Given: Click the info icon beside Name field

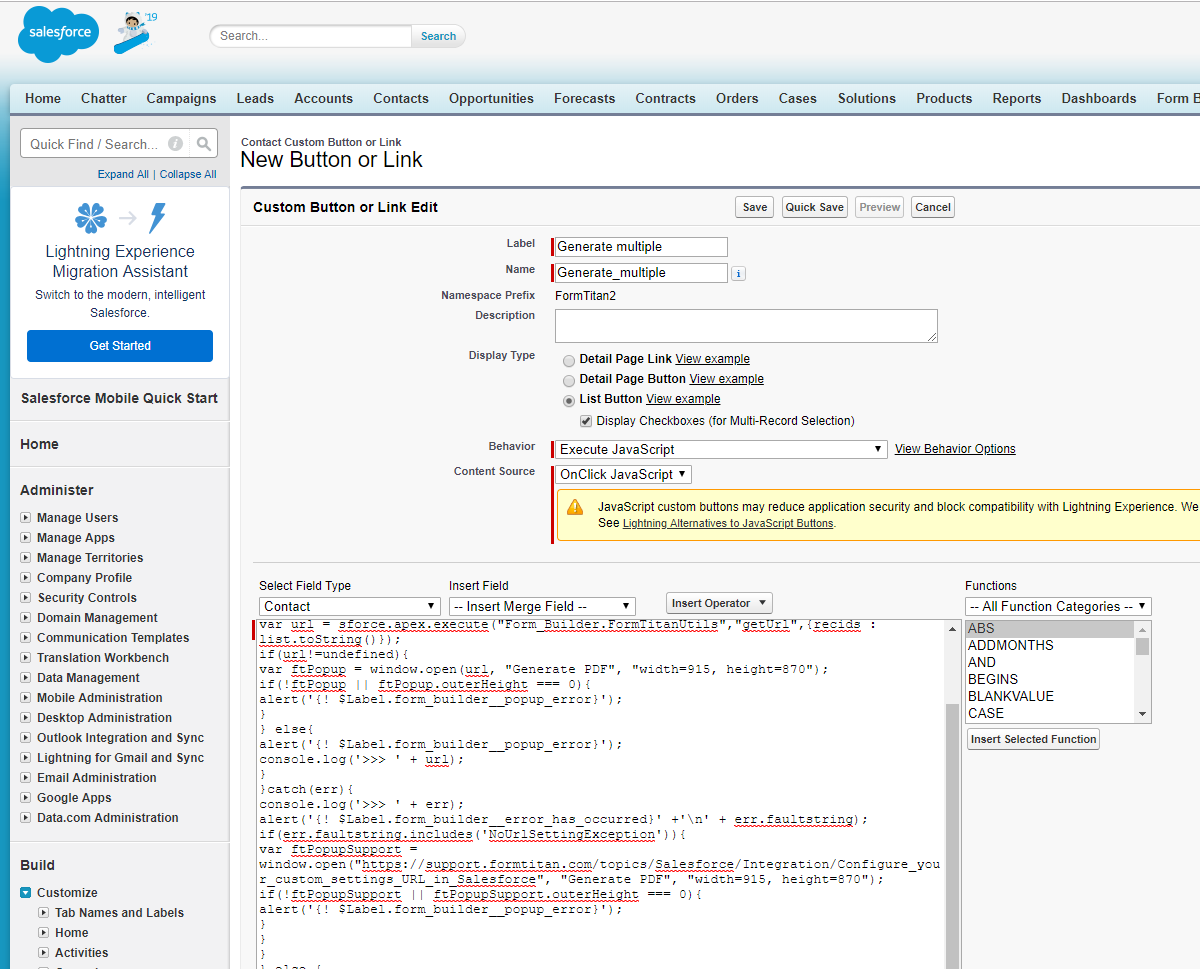Looking at the screenshot, I should (738, 273).
